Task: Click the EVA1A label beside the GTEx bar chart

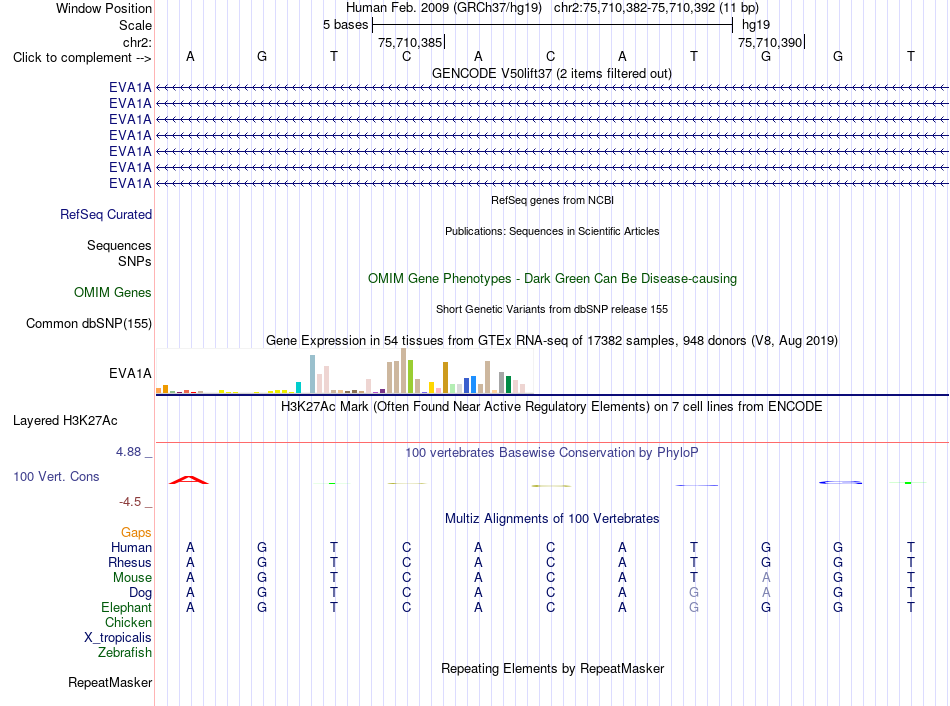Action: pyautogui.click(x=130, y=373)
